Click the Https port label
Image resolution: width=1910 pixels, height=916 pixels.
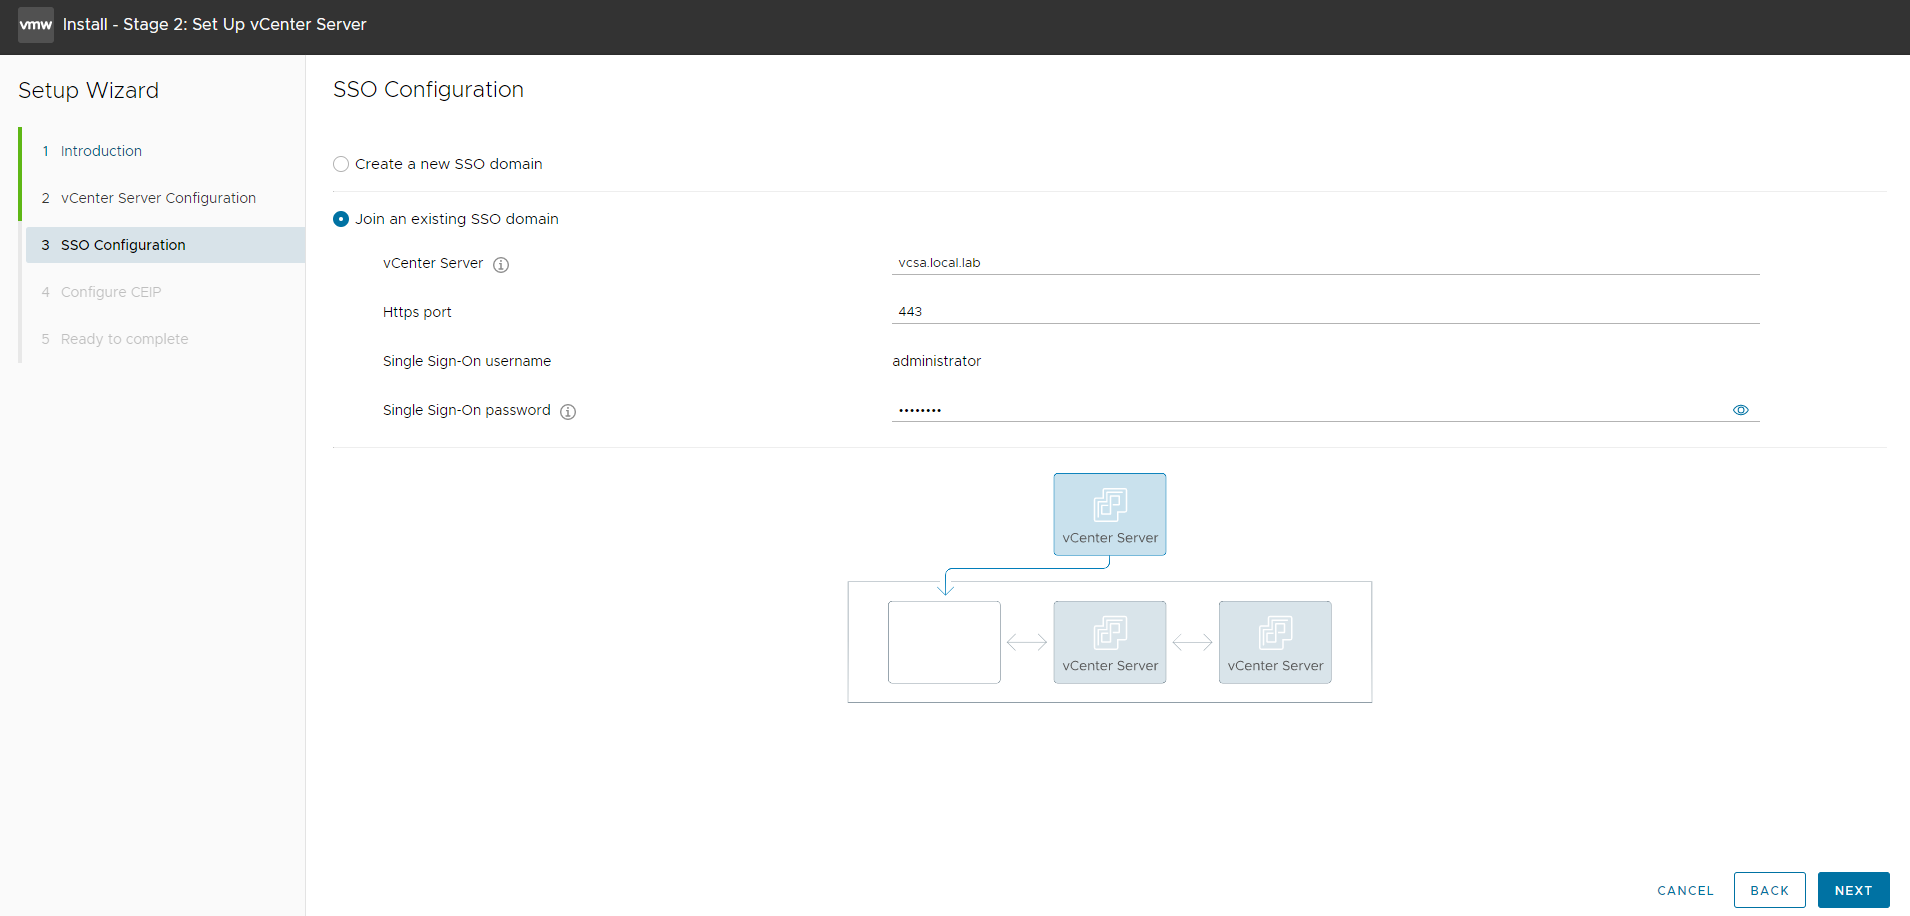coord(417,312)
